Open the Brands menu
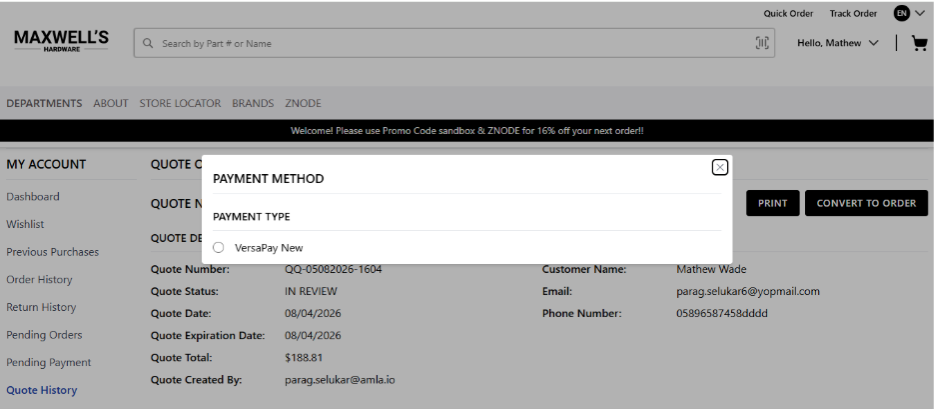 (x=253, y=103)
